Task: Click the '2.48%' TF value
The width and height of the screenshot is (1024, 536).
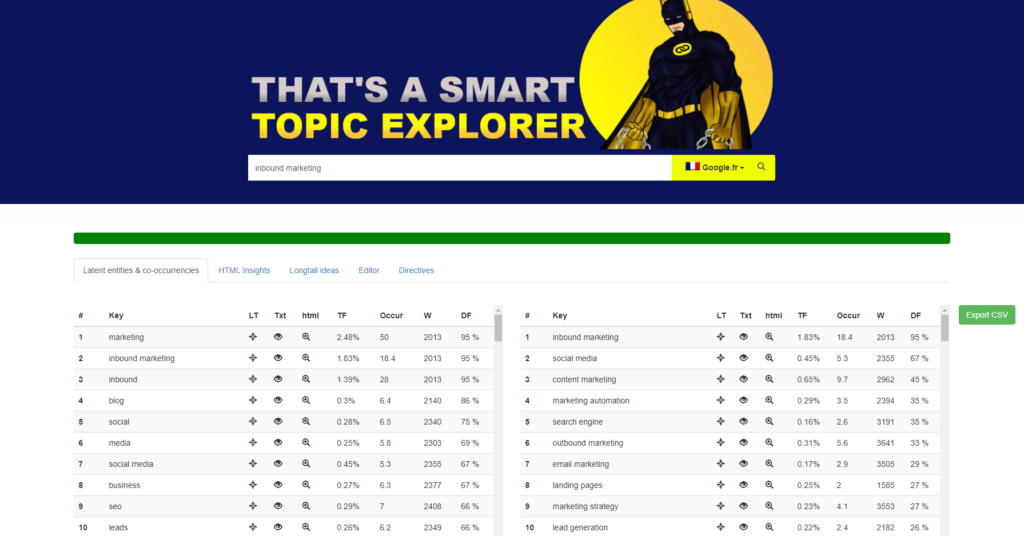Action: click(348, 338)
